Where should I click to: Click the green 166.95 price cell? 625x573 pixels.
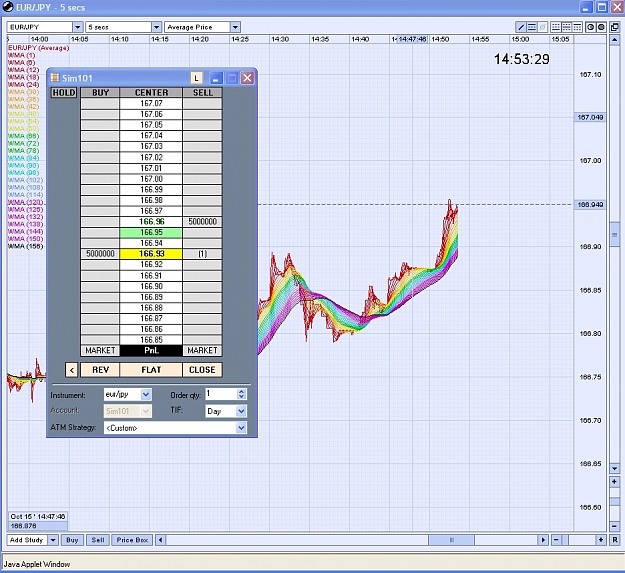151,232
